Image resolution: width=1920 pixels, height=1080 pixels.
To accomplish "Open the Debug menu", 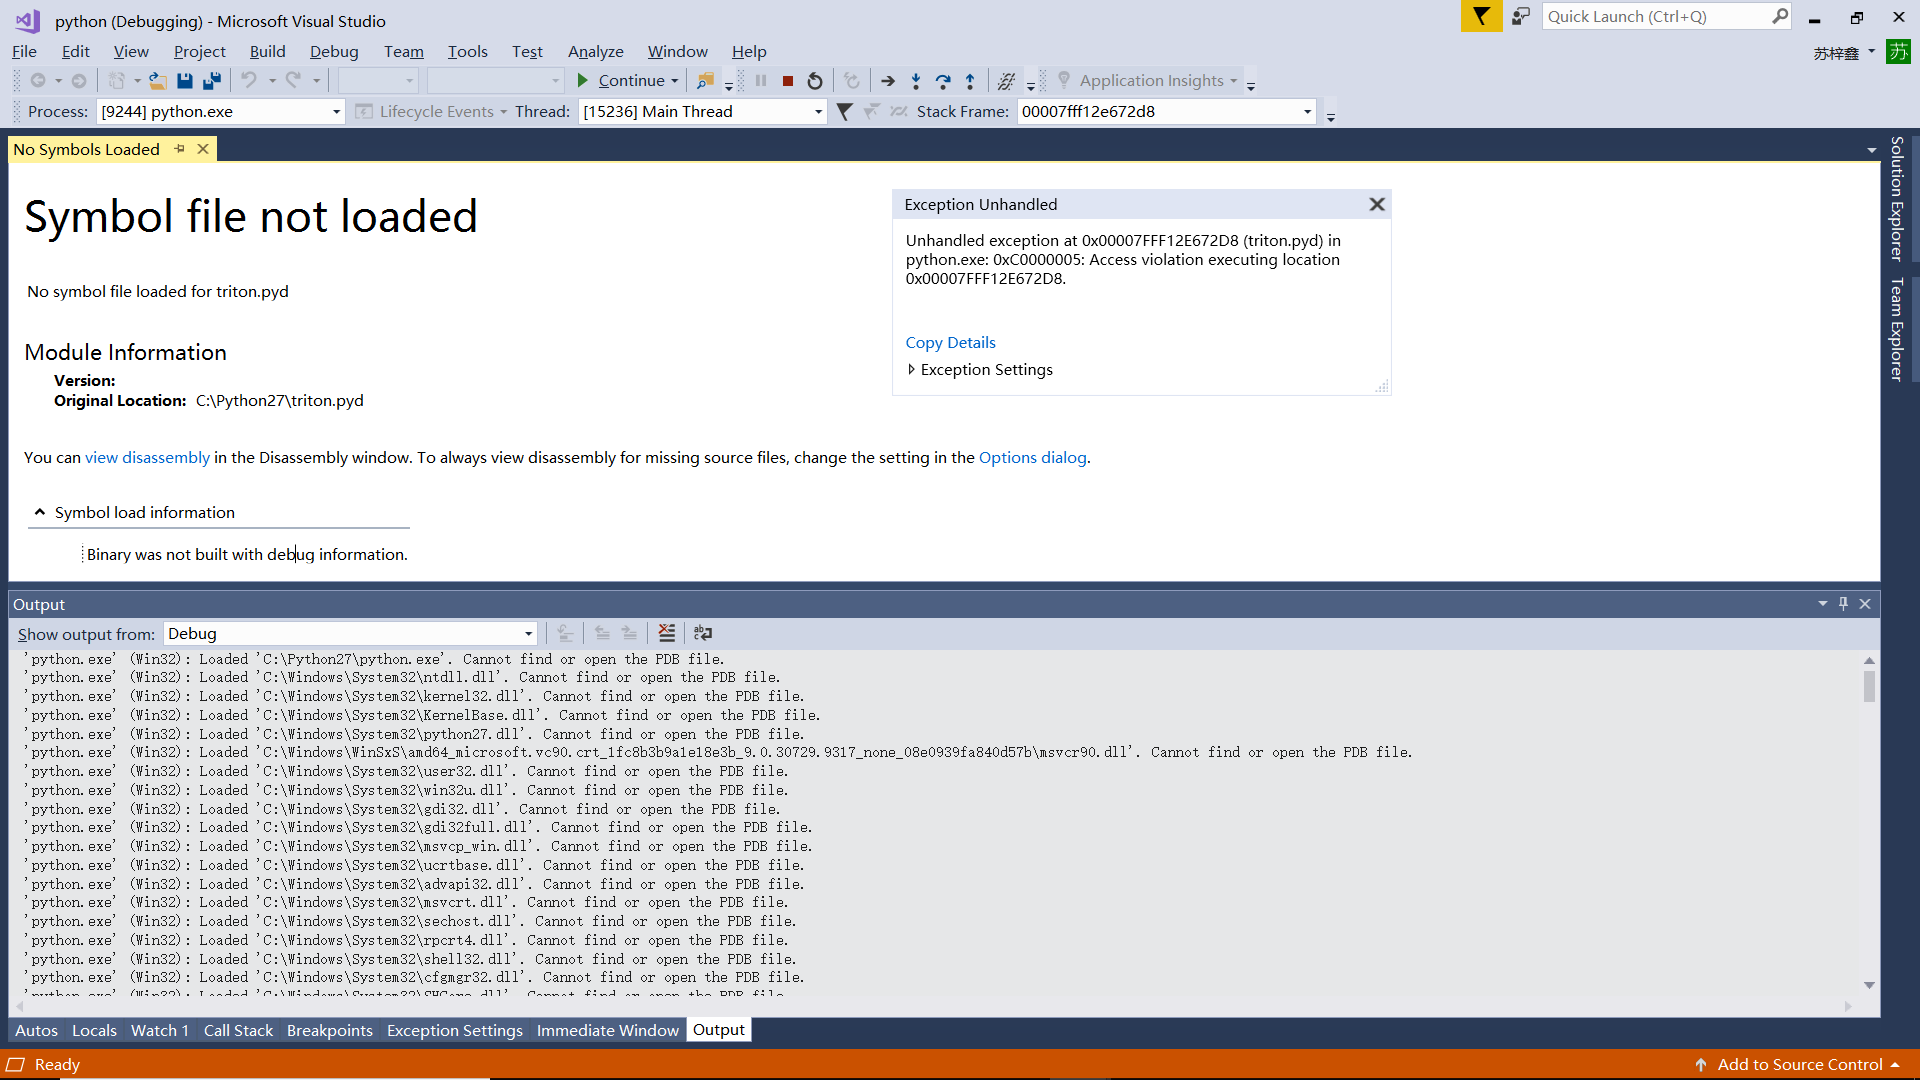I will pyautogui.click(x=334, y=51).
